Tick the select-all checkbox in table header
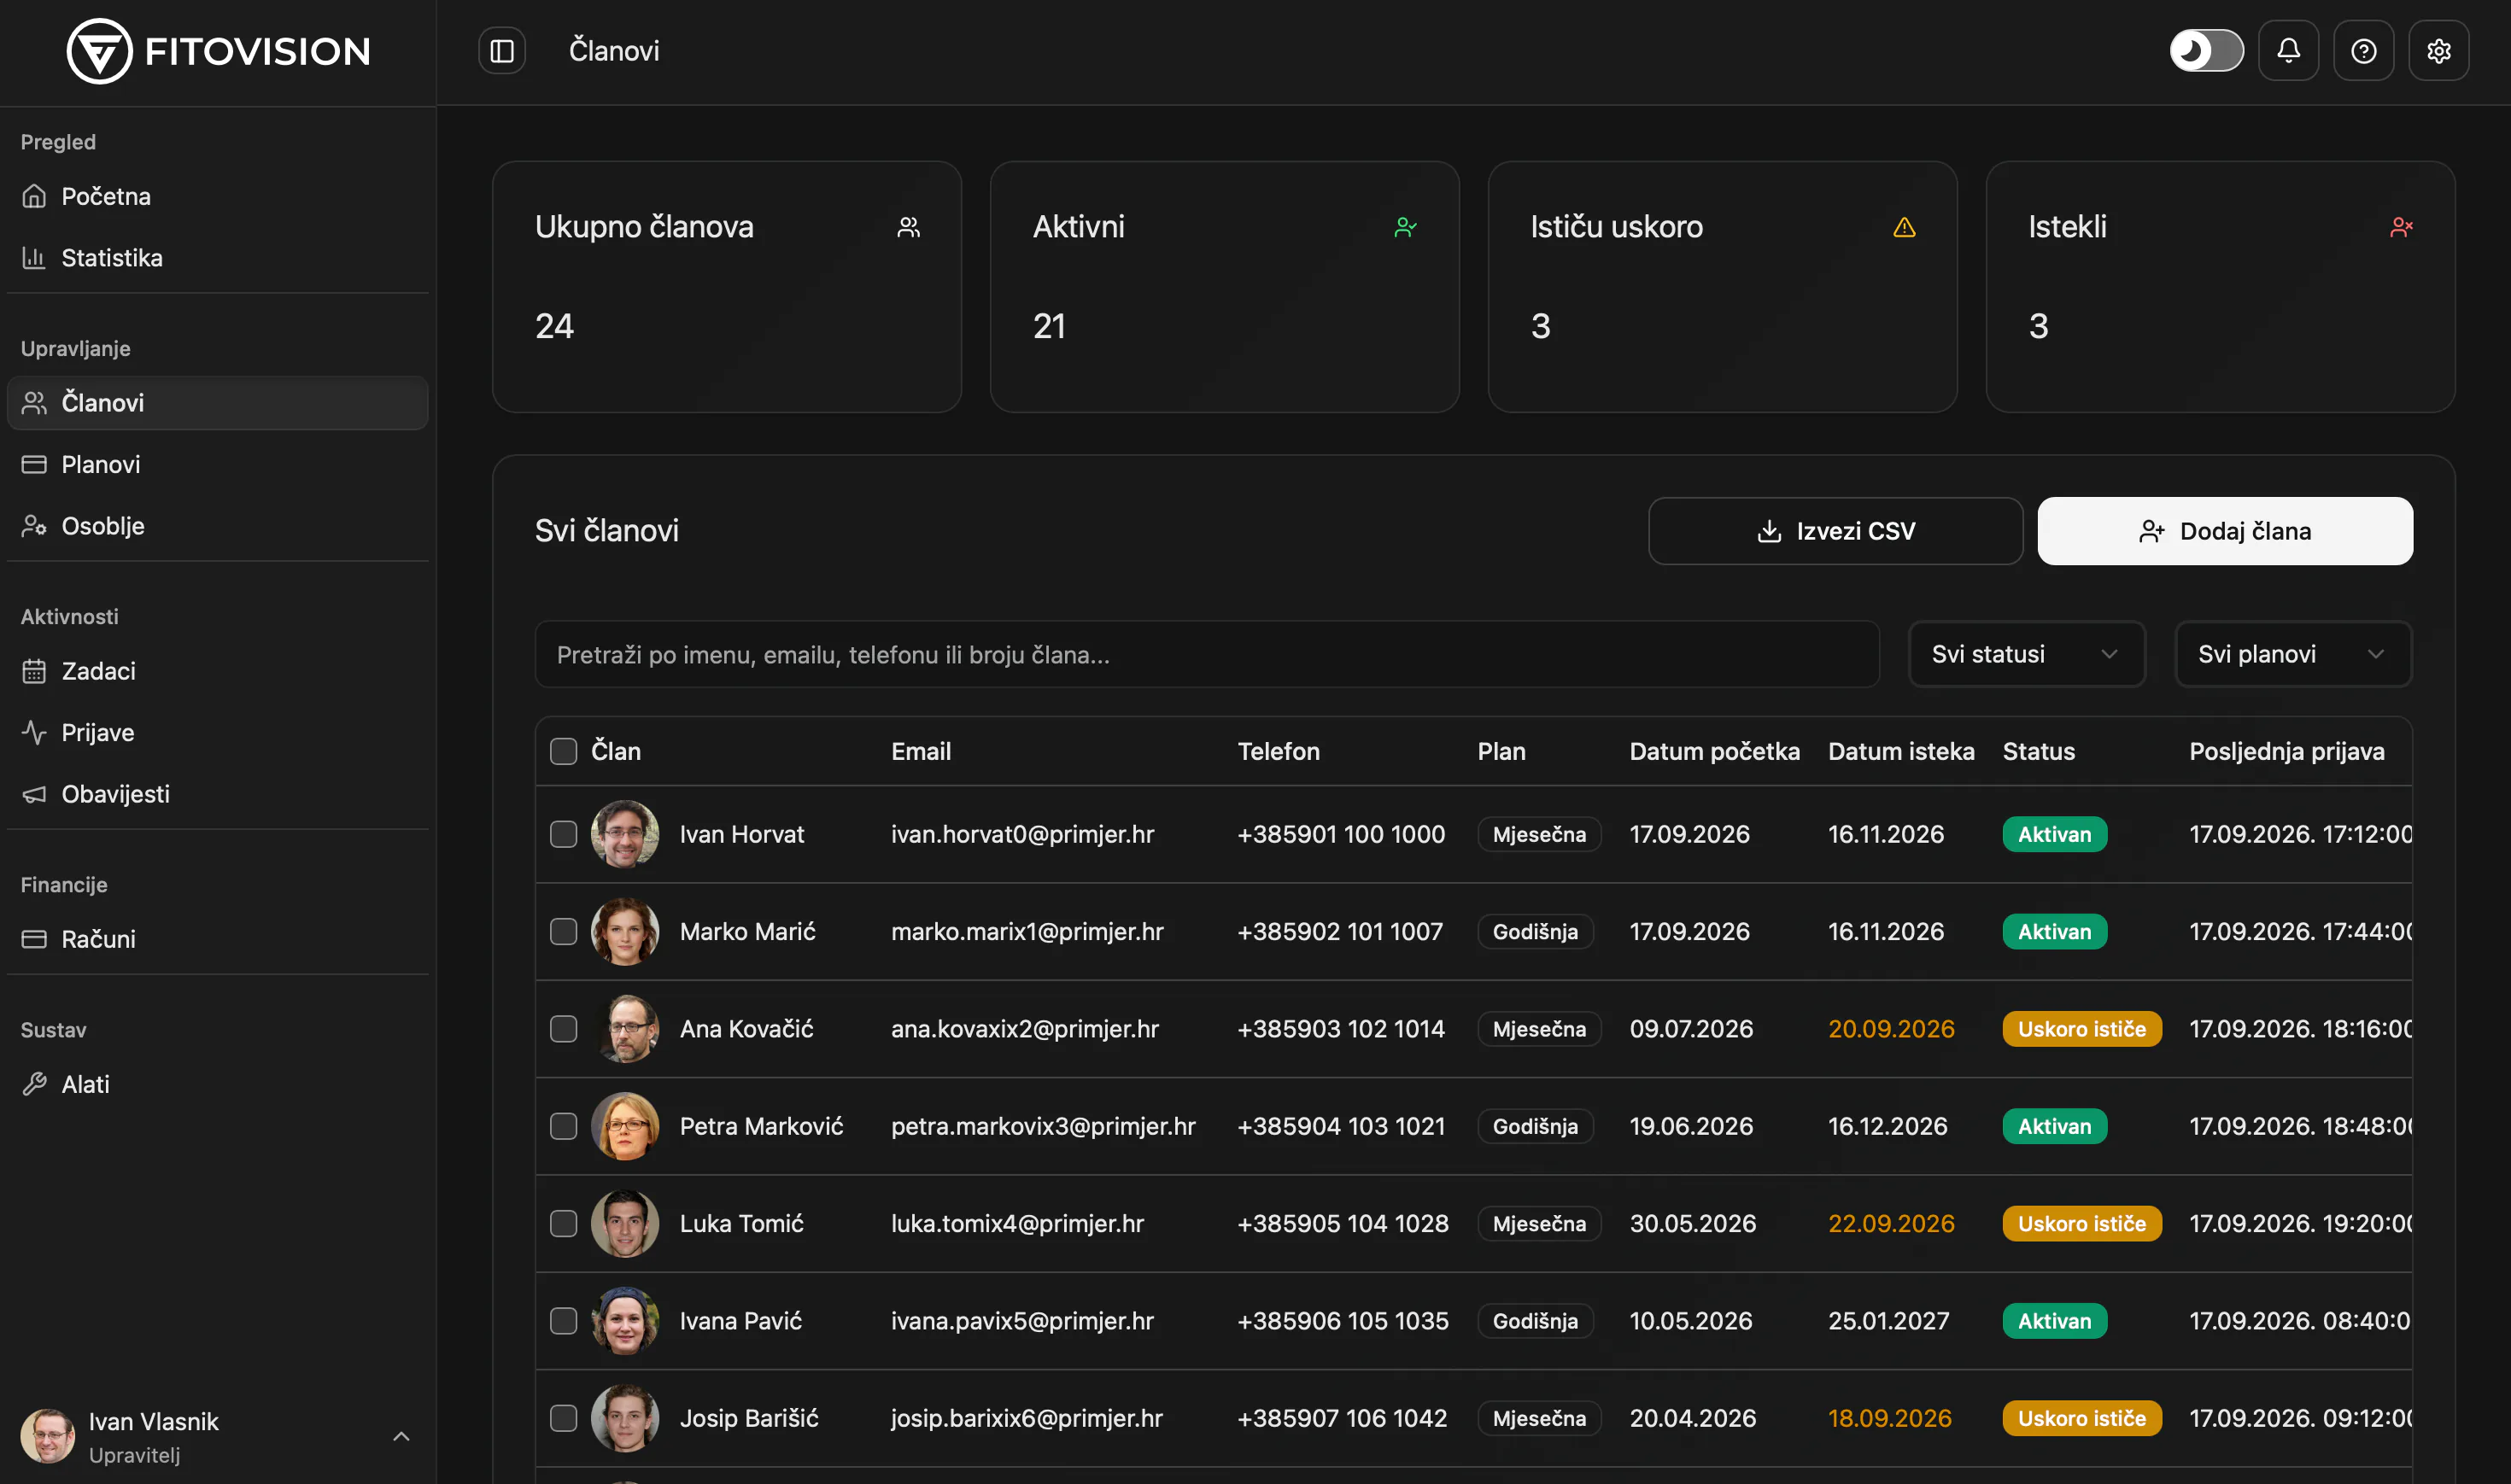The height and width of the screenshot is (1484, 2511). [x=564, y=751]
